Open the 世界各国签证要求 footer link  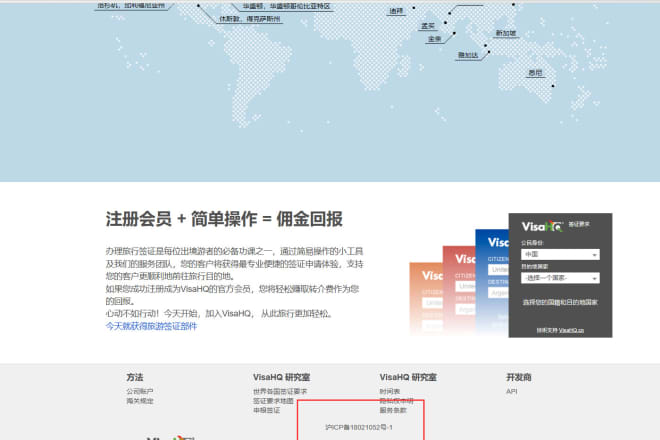coord(280,391)
